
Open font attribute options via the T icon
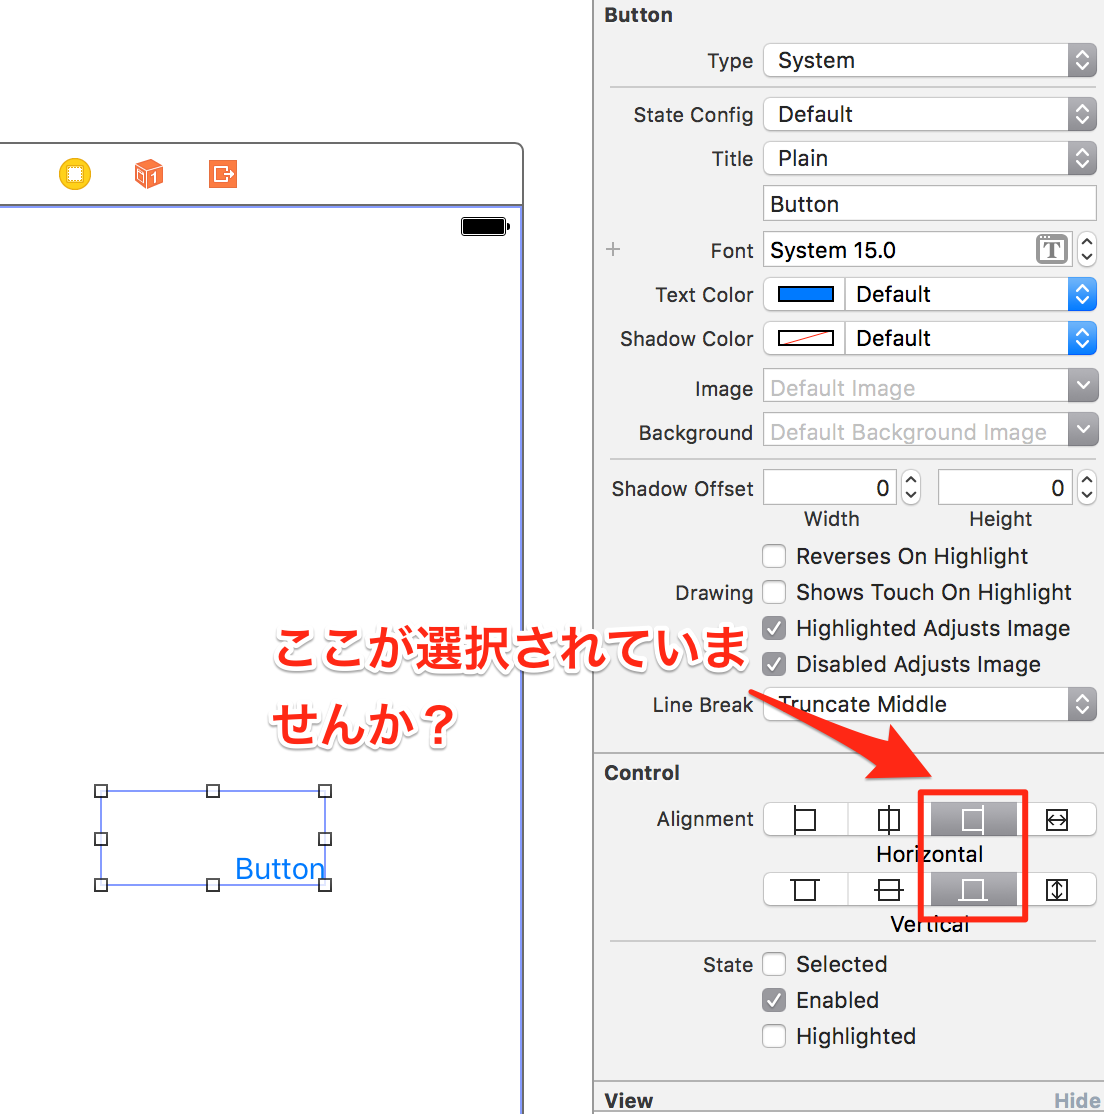pyautogui.click(x=1051, y=249)
